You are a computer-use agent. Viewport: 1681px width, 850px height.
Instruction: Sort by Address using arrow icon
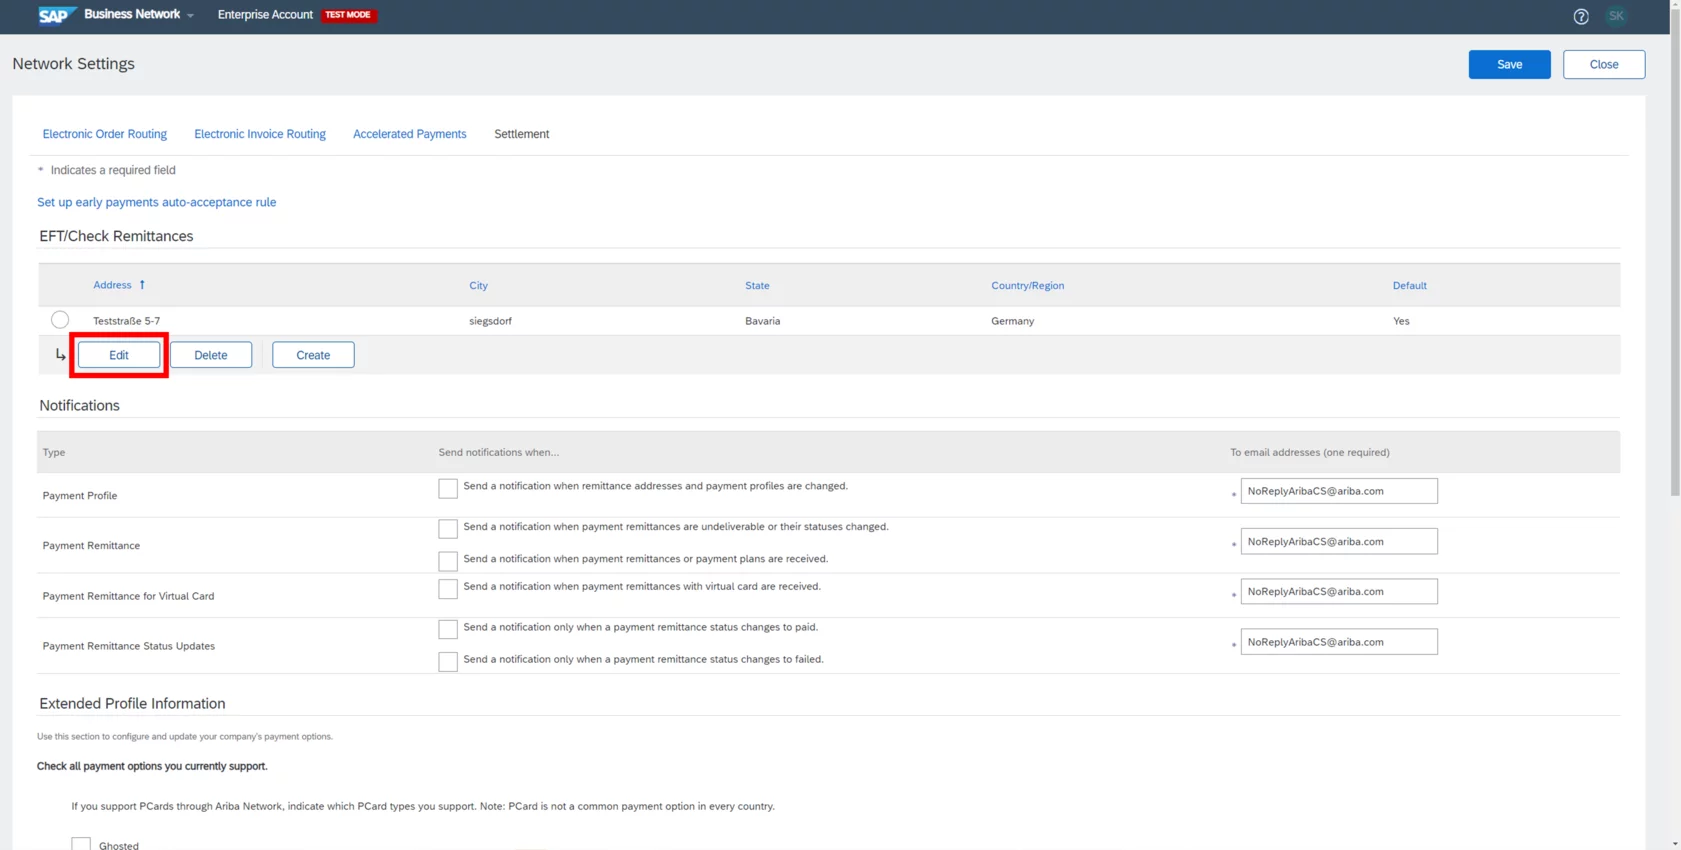pyautogui.click(x=142, y=285)
